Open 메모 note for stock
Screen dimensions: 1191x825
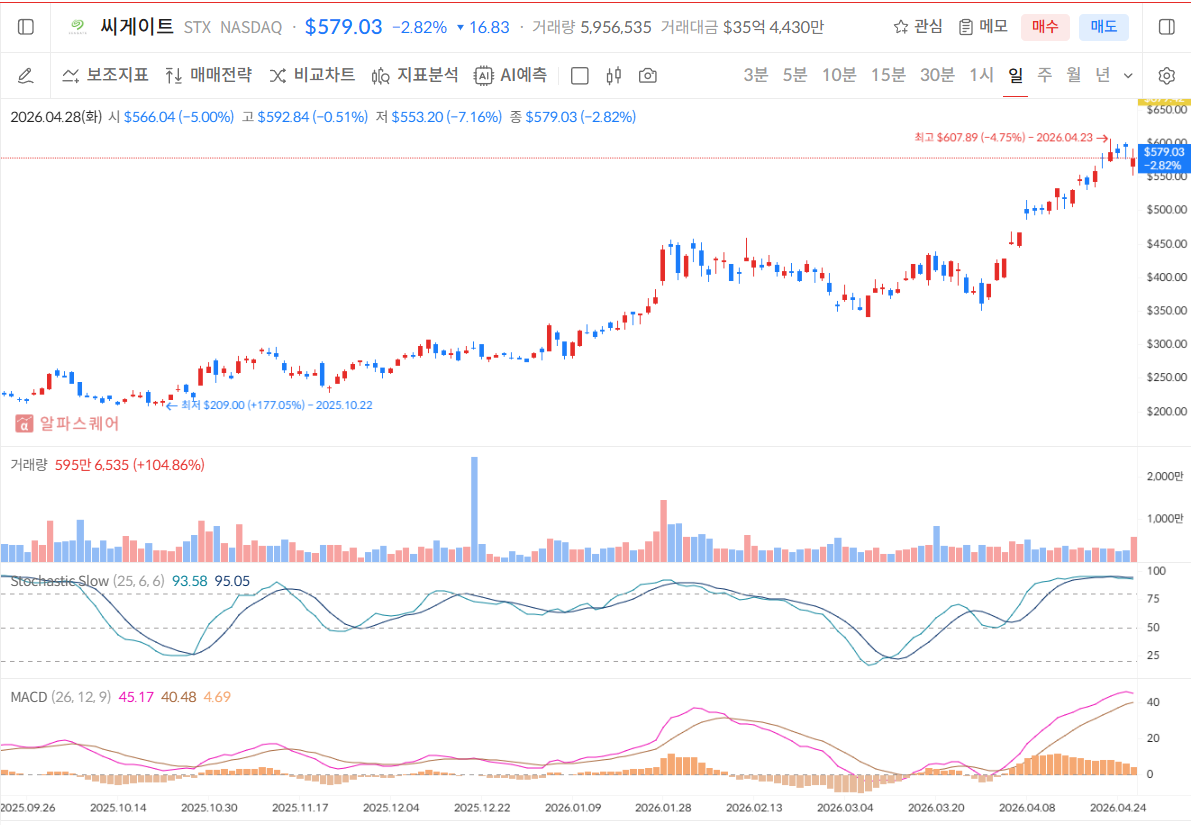tap(983, 27)
